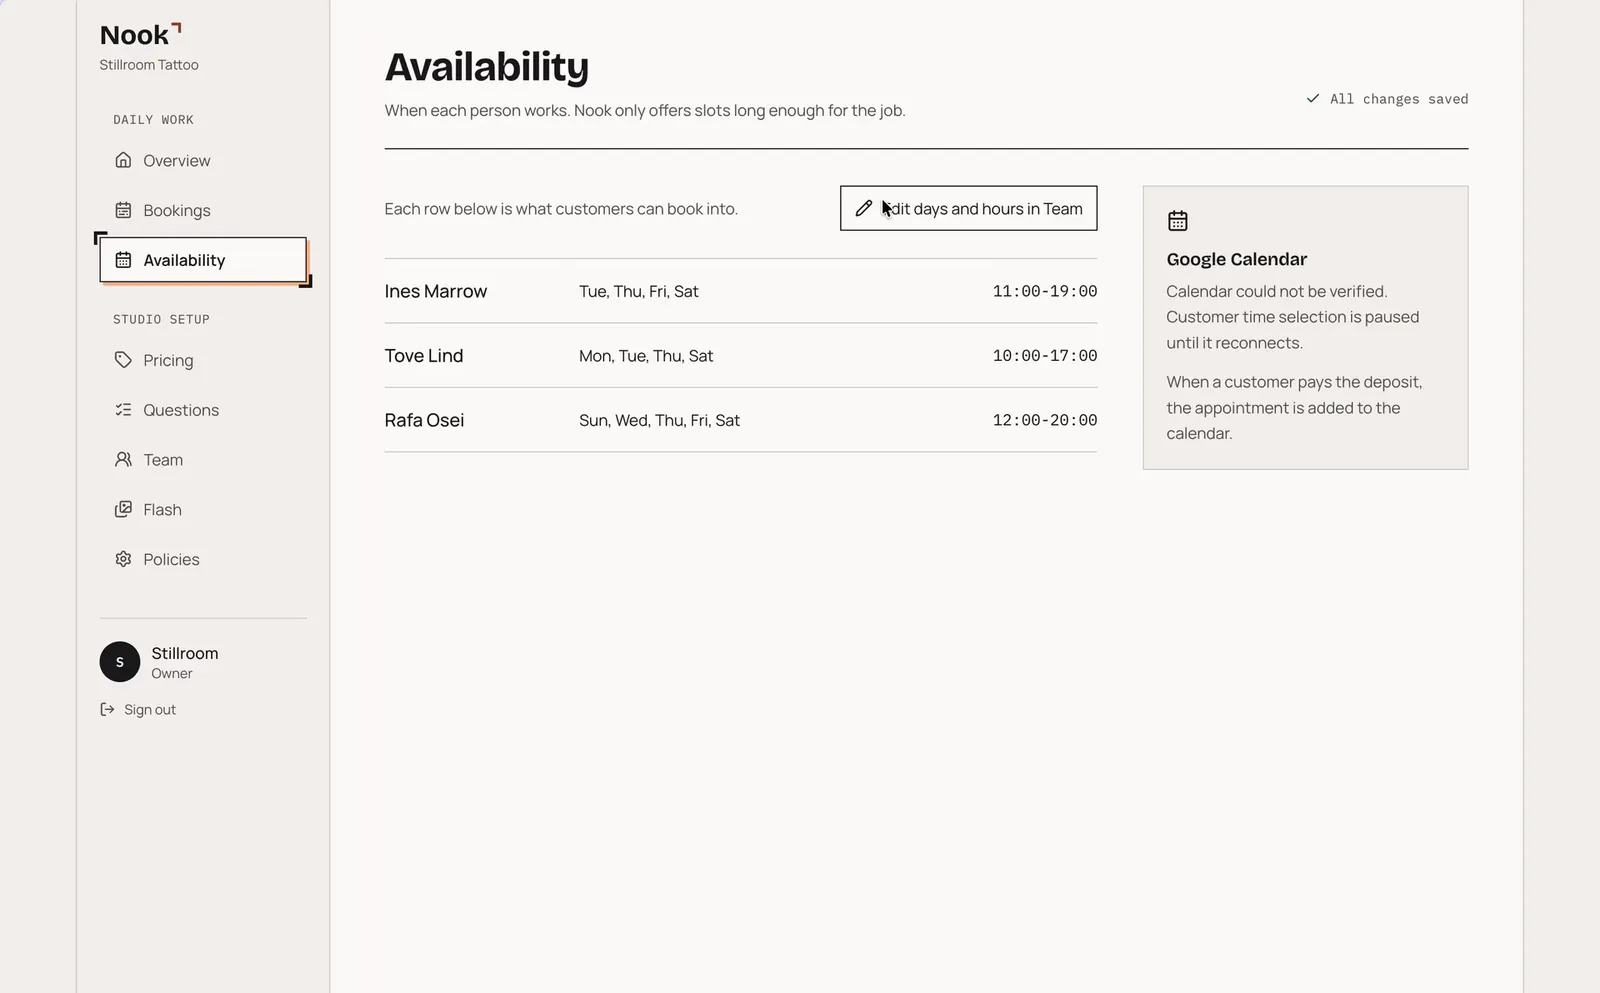Click hours 11:00-19:00

pyautogui.click(x=1045, y=291)
